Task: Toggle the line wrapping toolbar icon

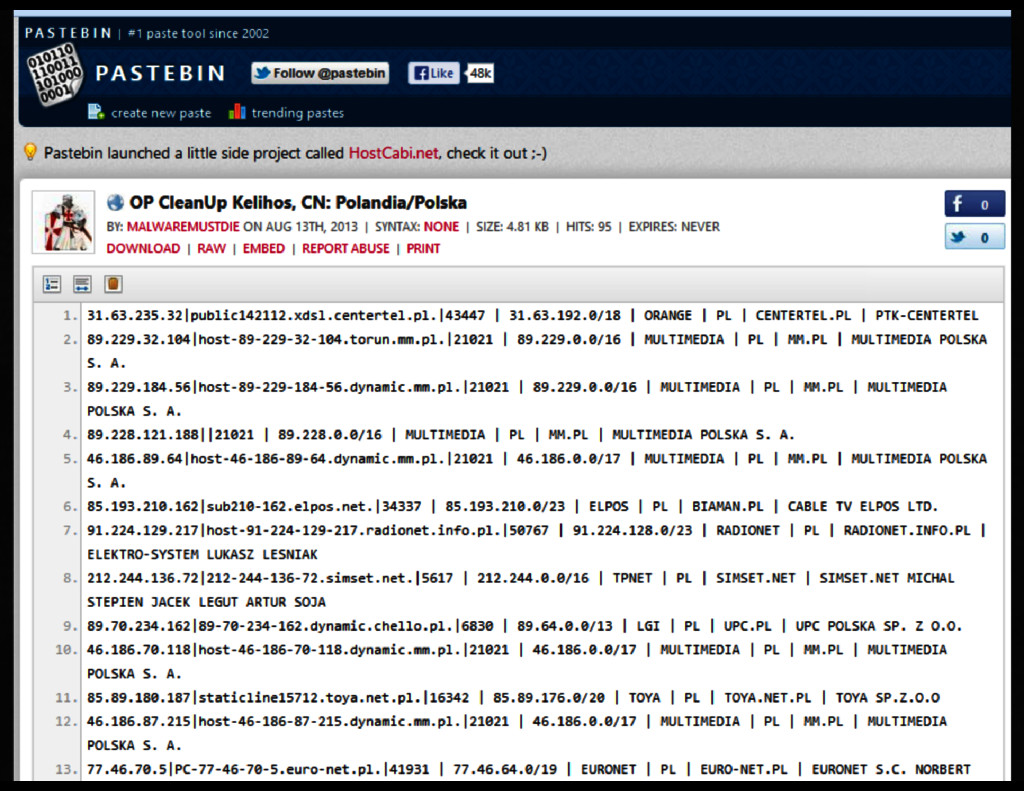Action: click(82, 284)
